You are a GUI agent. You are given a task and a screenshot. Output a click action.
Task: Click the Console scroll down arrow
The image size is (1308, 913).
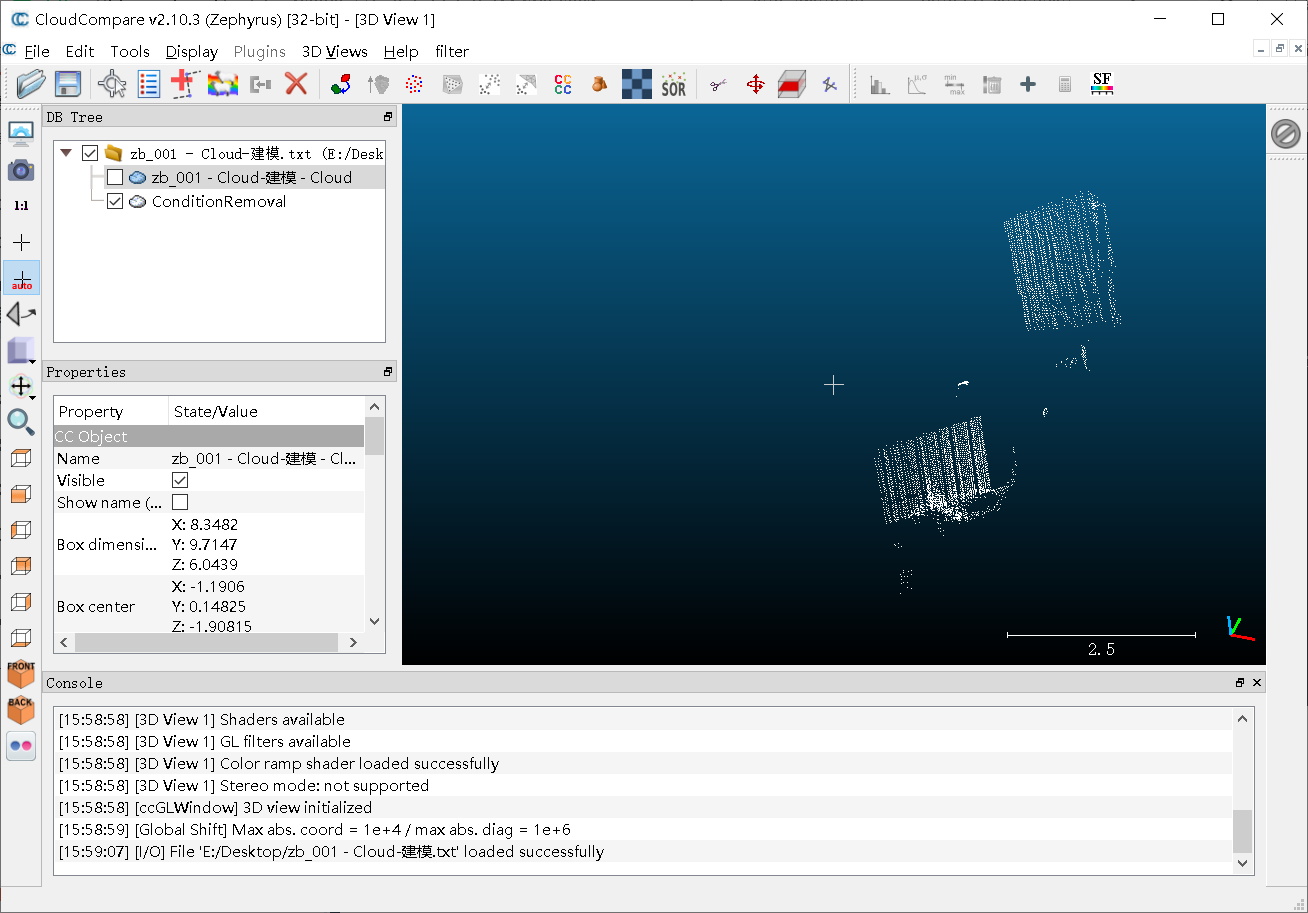(x=1243, y=862)
